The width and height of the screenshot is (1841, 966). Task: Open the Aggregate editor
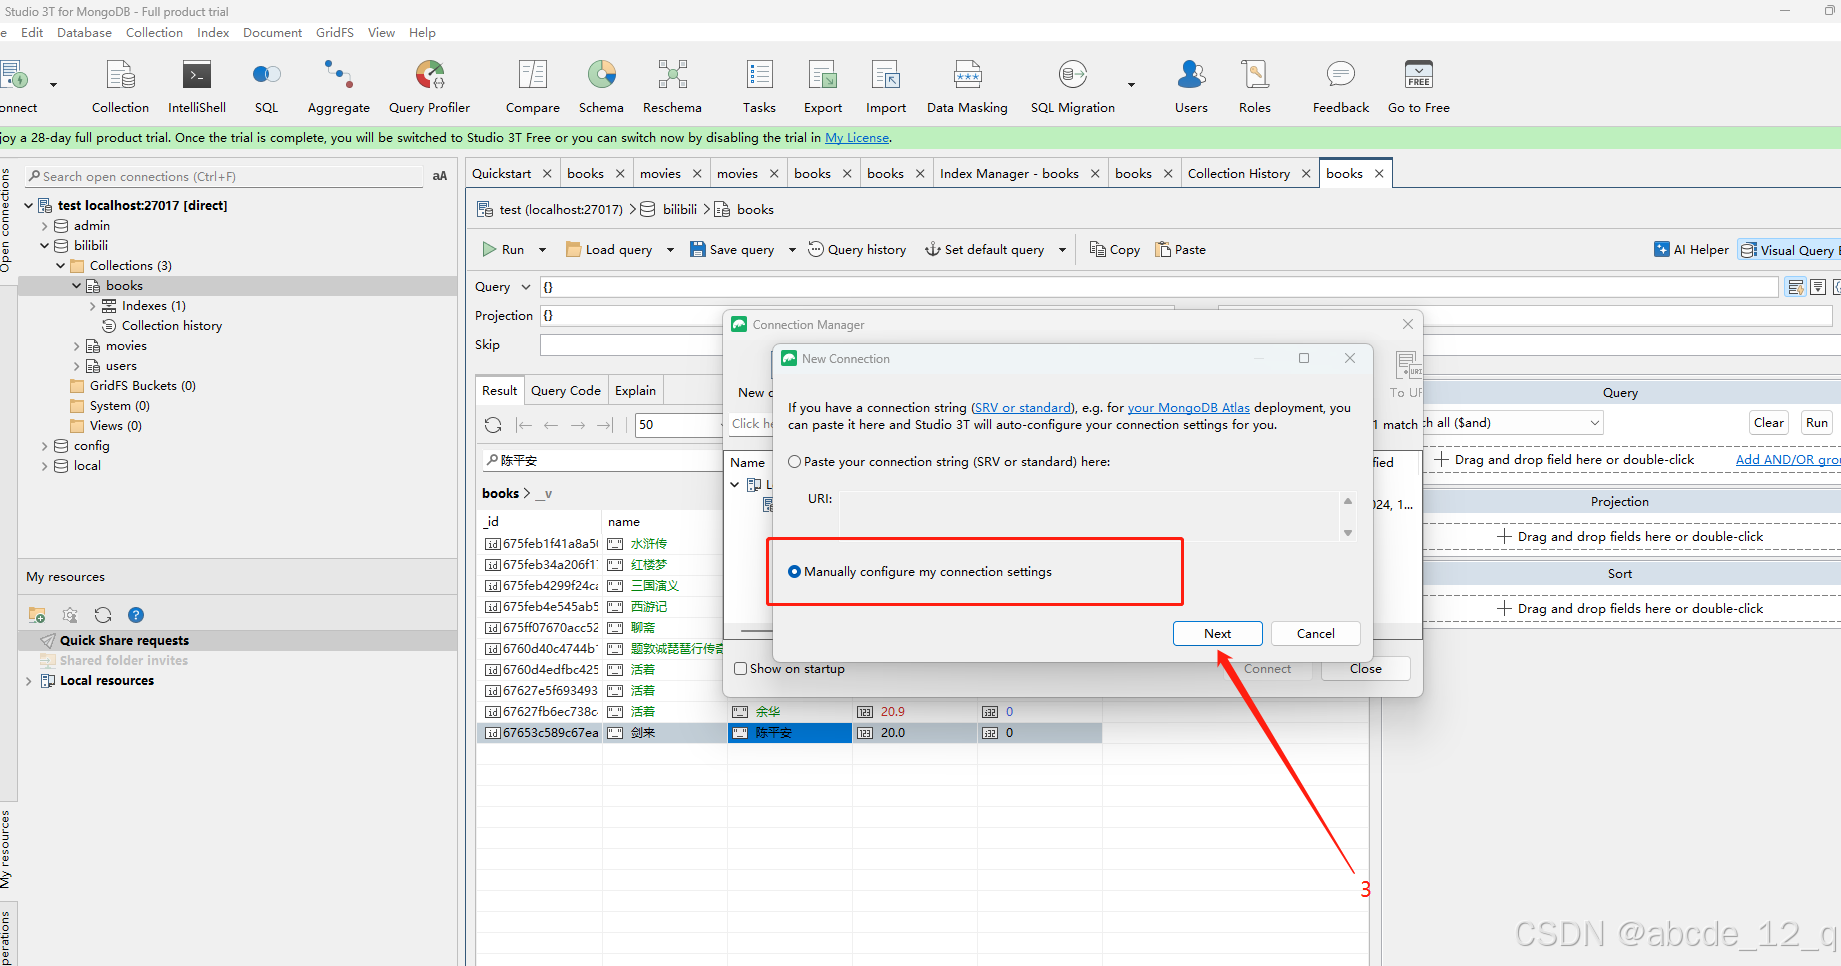[338, 86]
